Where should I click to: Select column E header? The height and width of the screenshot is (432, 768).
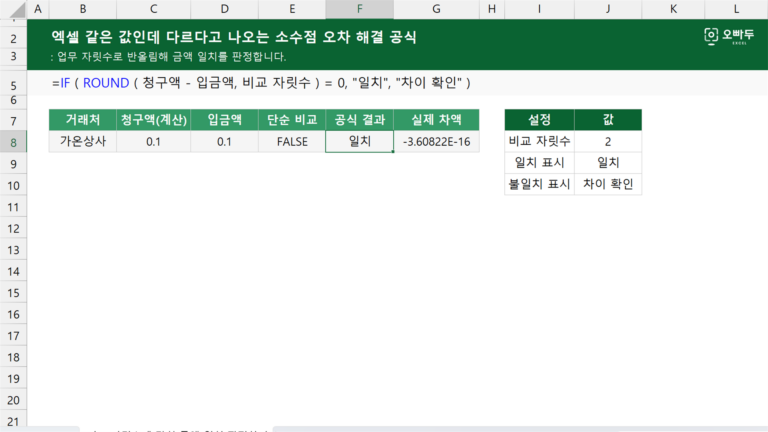292,9
